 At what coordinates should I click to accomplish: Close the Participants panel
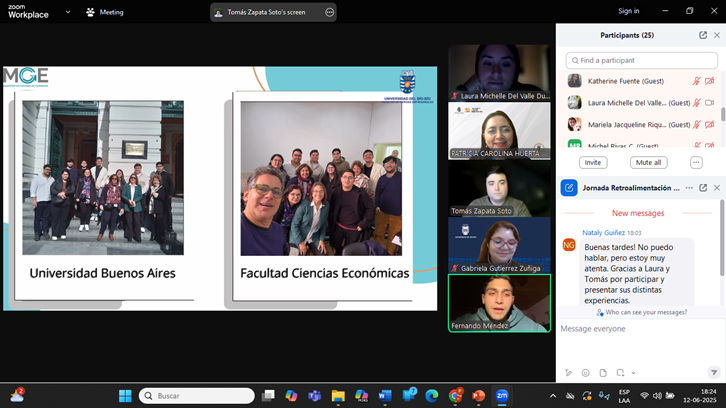717,35
